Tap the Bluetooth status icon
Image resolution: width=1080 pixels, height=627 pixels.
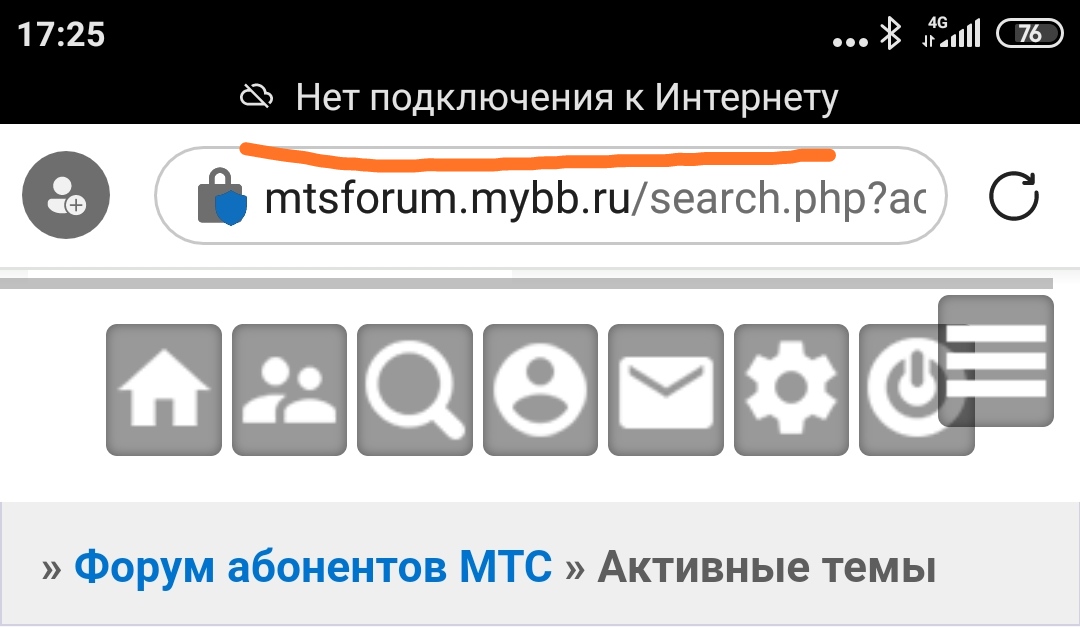[891, 33]
